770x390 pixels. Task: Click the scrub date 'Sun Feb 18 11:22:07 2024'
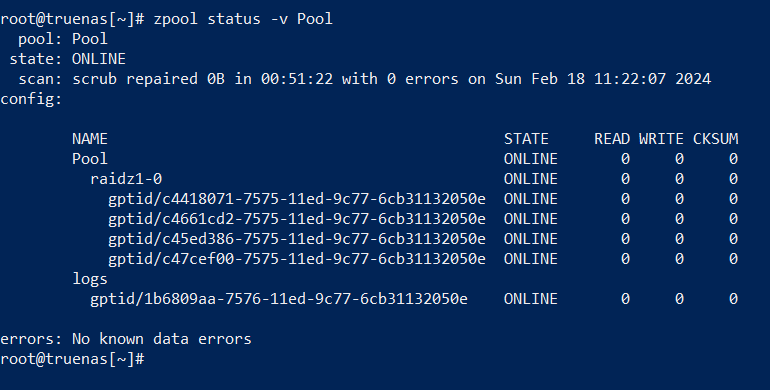603,79
